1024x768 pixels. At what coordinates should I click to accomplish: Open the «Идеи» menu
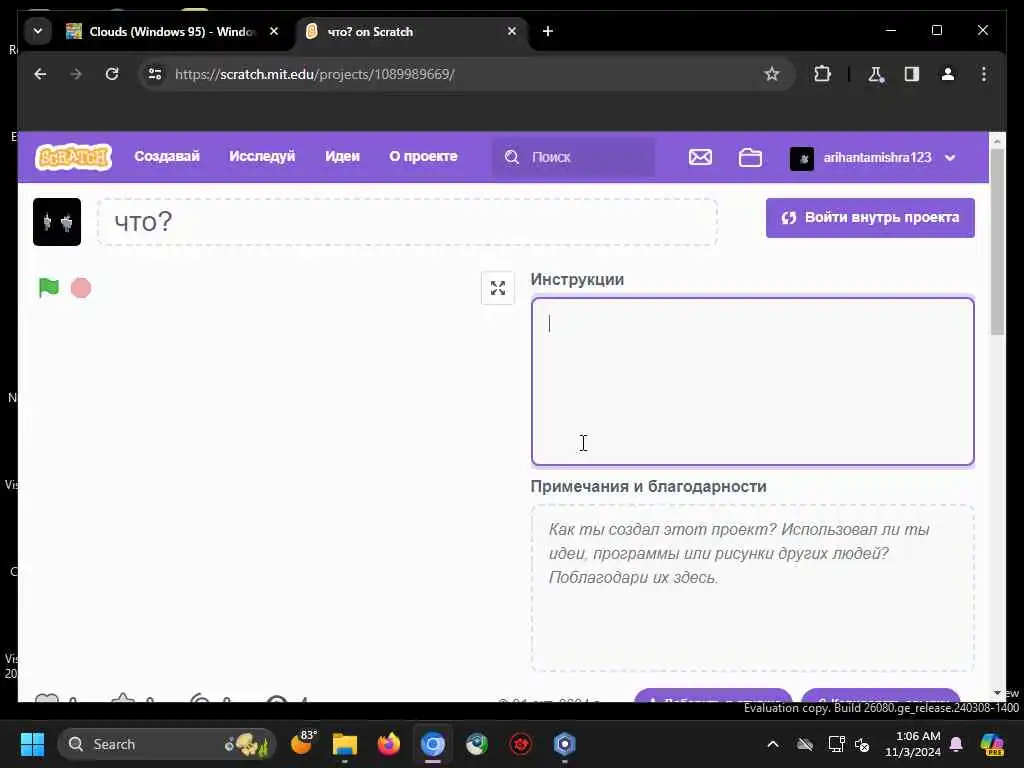click(x=342, y=157)
